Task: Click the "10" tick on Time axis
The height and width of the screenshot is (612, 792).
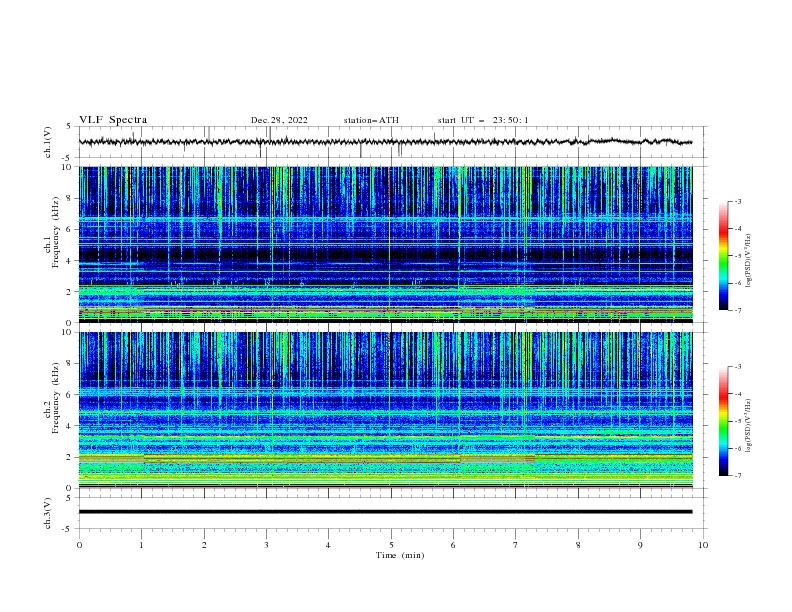Action: pos(703,545)
